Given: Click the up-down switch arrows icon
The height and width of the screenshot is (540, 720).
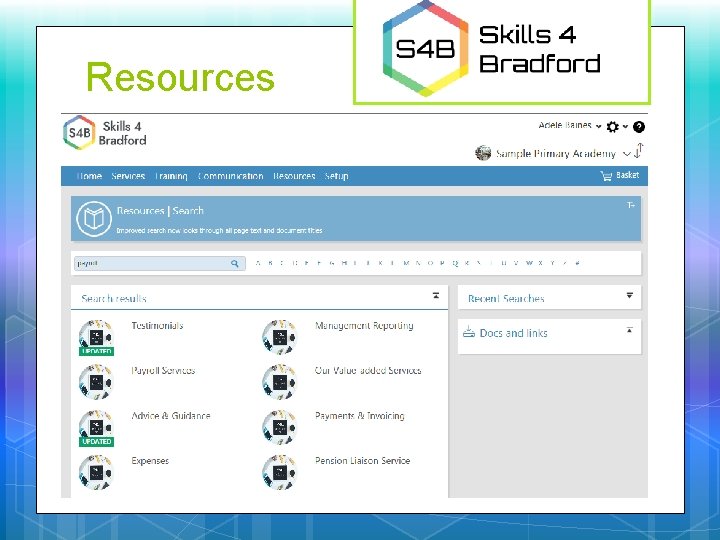Looking at the screenshot, I should pos(639,151).
